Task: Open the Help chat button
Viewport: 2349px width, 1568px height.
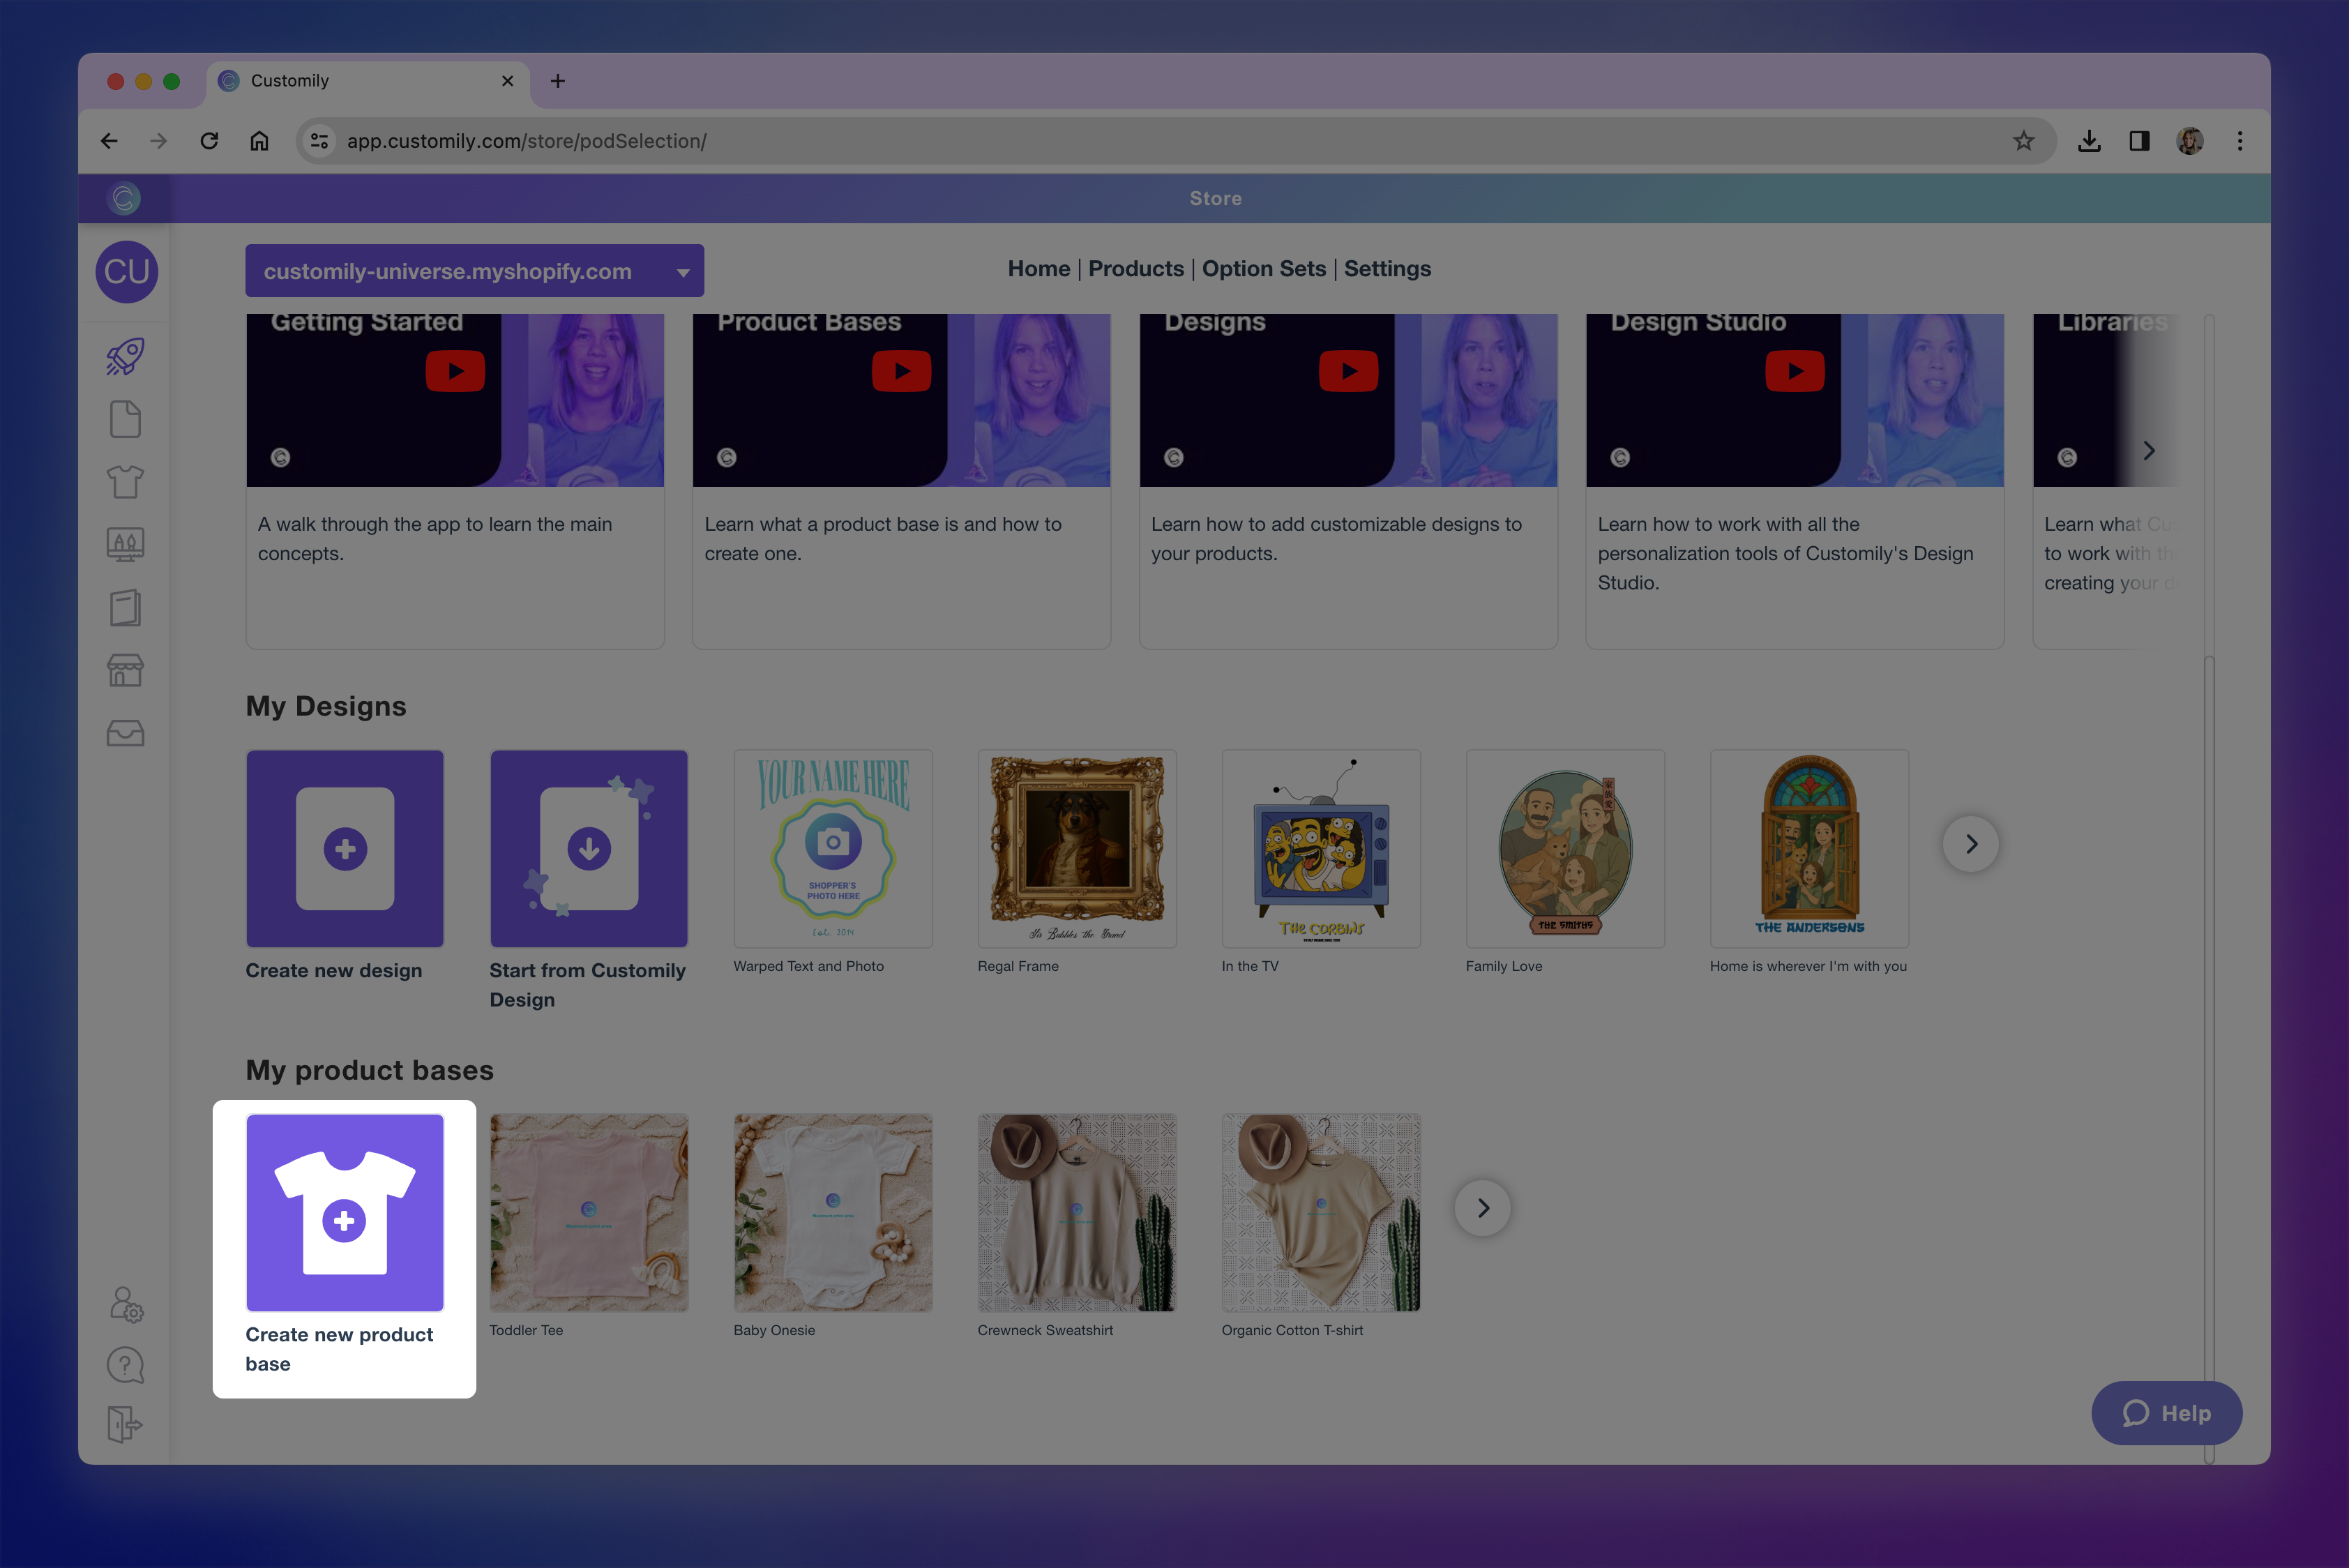Action: click(2166, 1413)
